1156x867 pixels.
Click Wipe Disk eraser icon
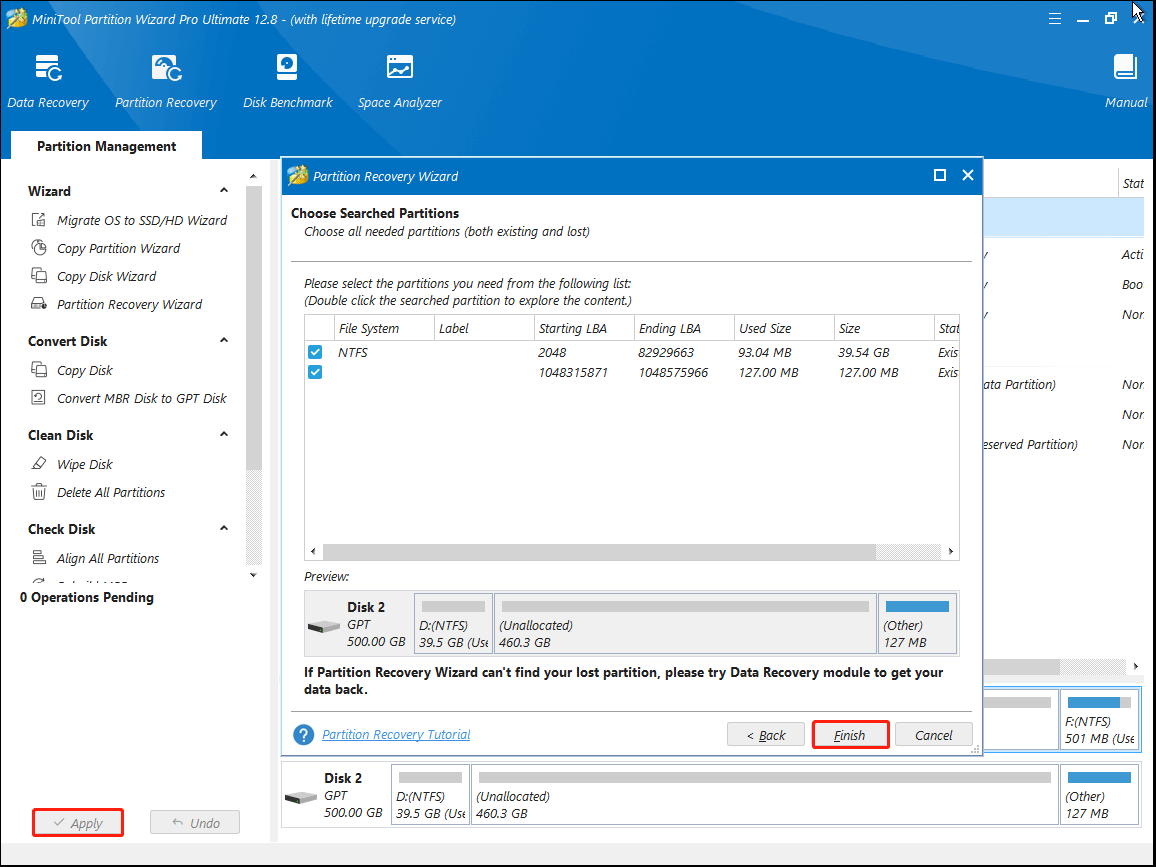(38, 464)
